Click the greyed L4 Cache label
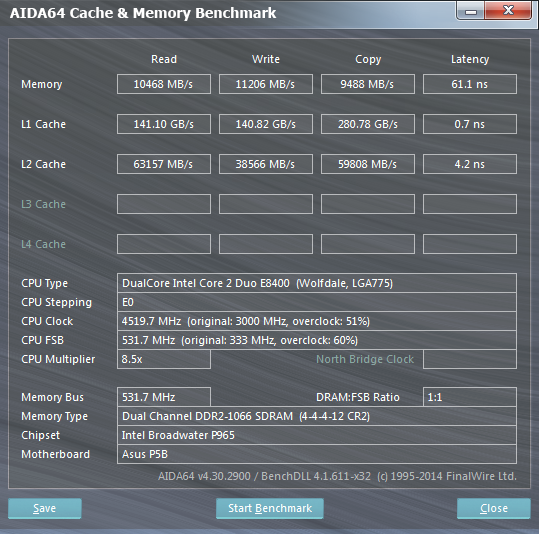Screen dimensions: 539x534 (43, 244)
